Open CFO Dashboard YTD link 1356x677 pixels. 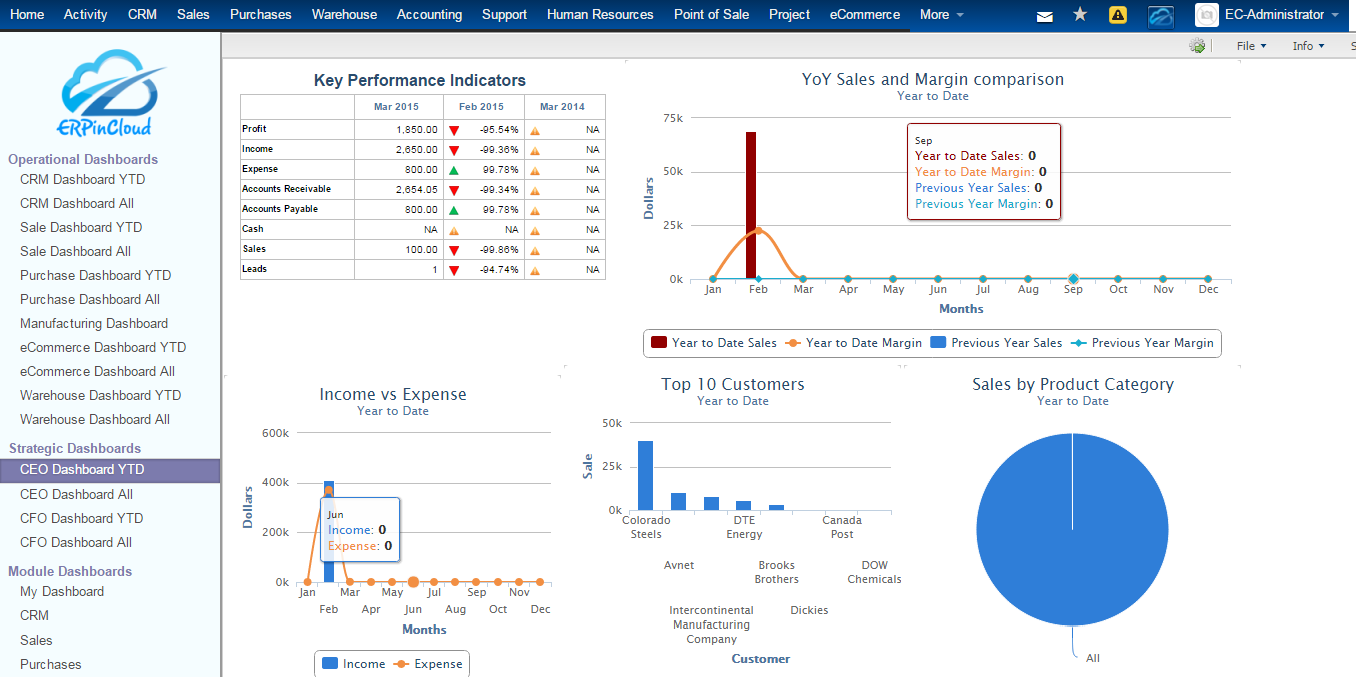81,518
